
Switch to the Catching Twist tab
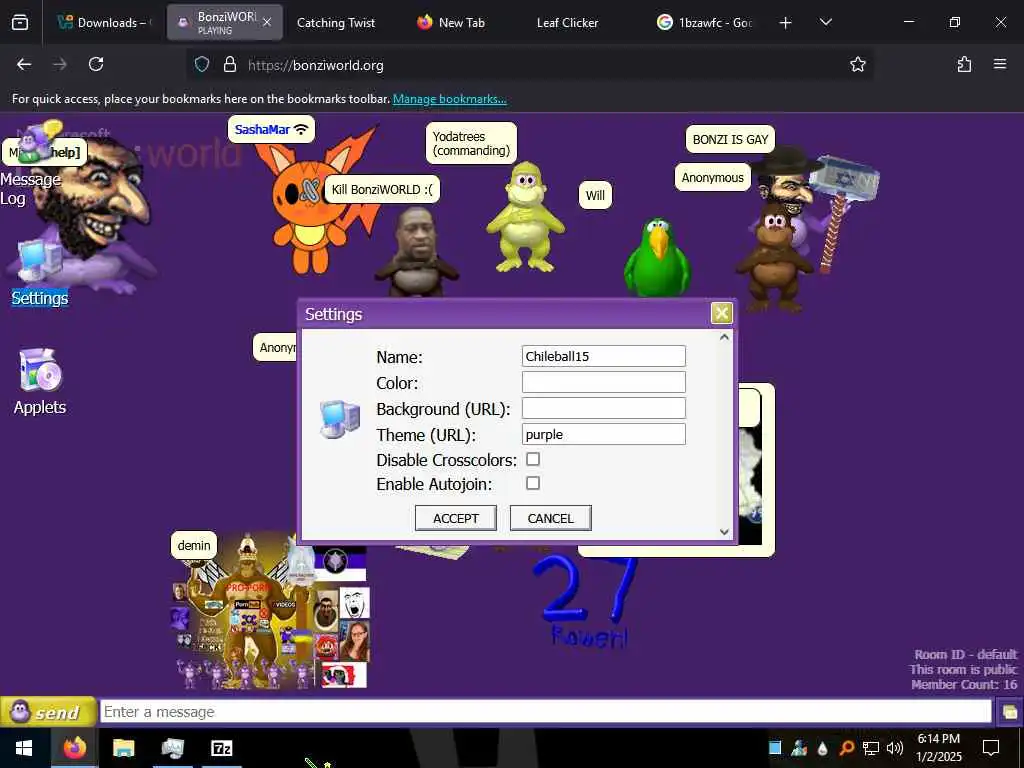pos(336,23)
